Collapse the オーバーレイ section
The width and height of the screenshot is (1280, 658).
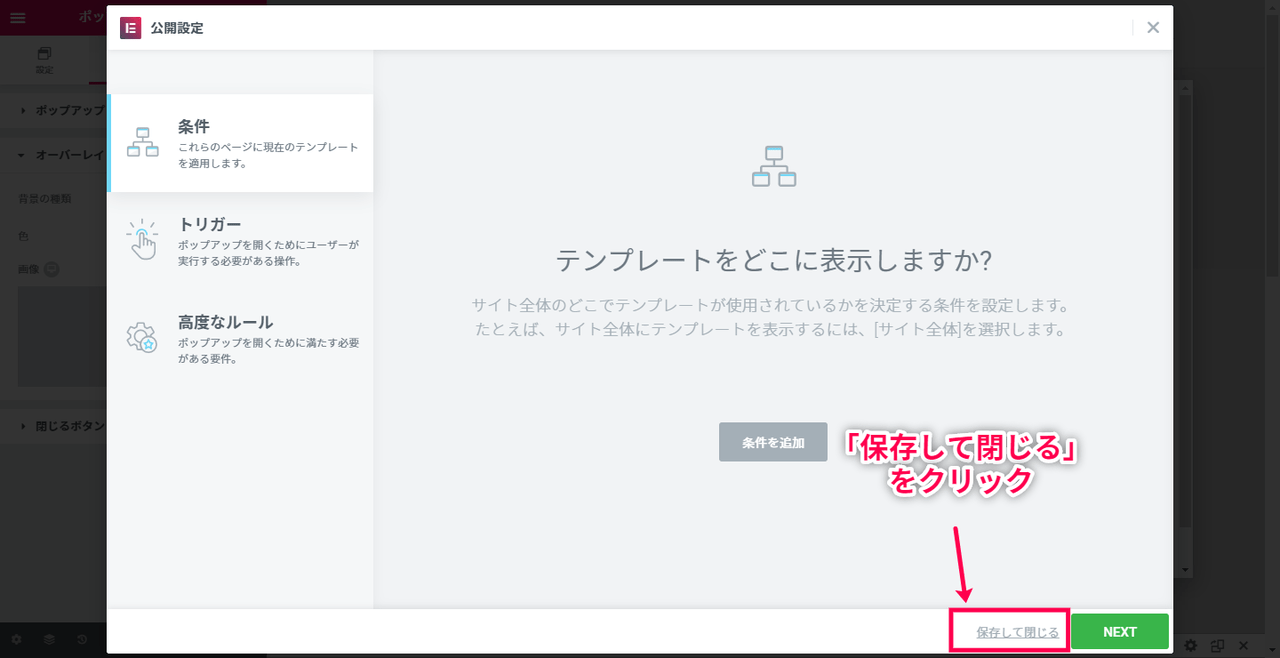60,155
